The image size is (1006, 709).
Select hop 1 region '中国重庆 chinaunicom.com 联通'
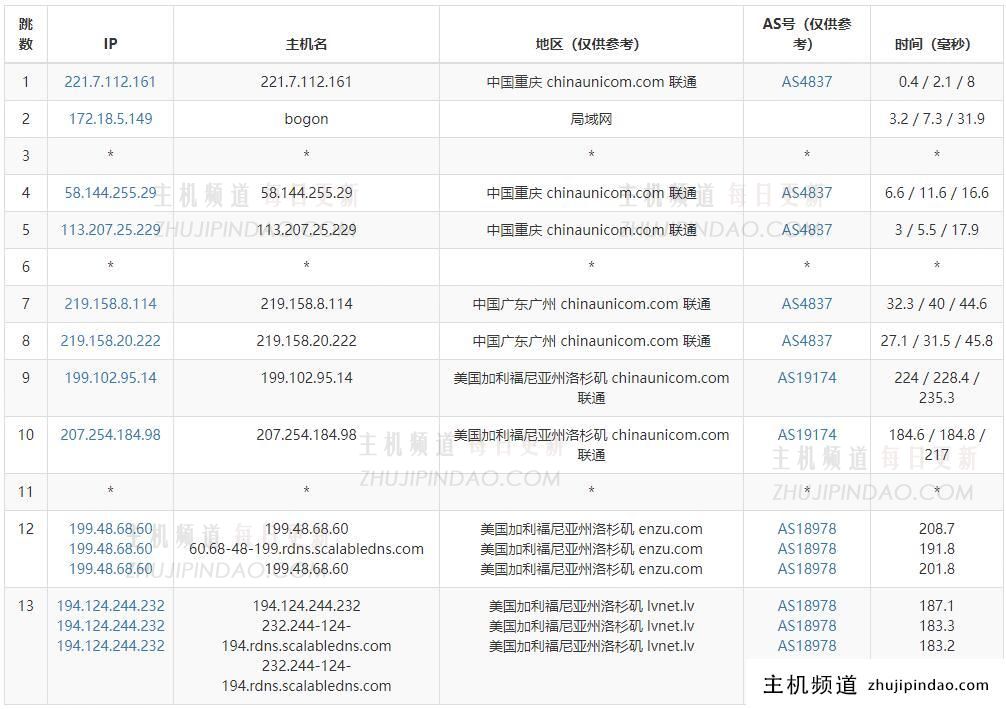point(591,82)
